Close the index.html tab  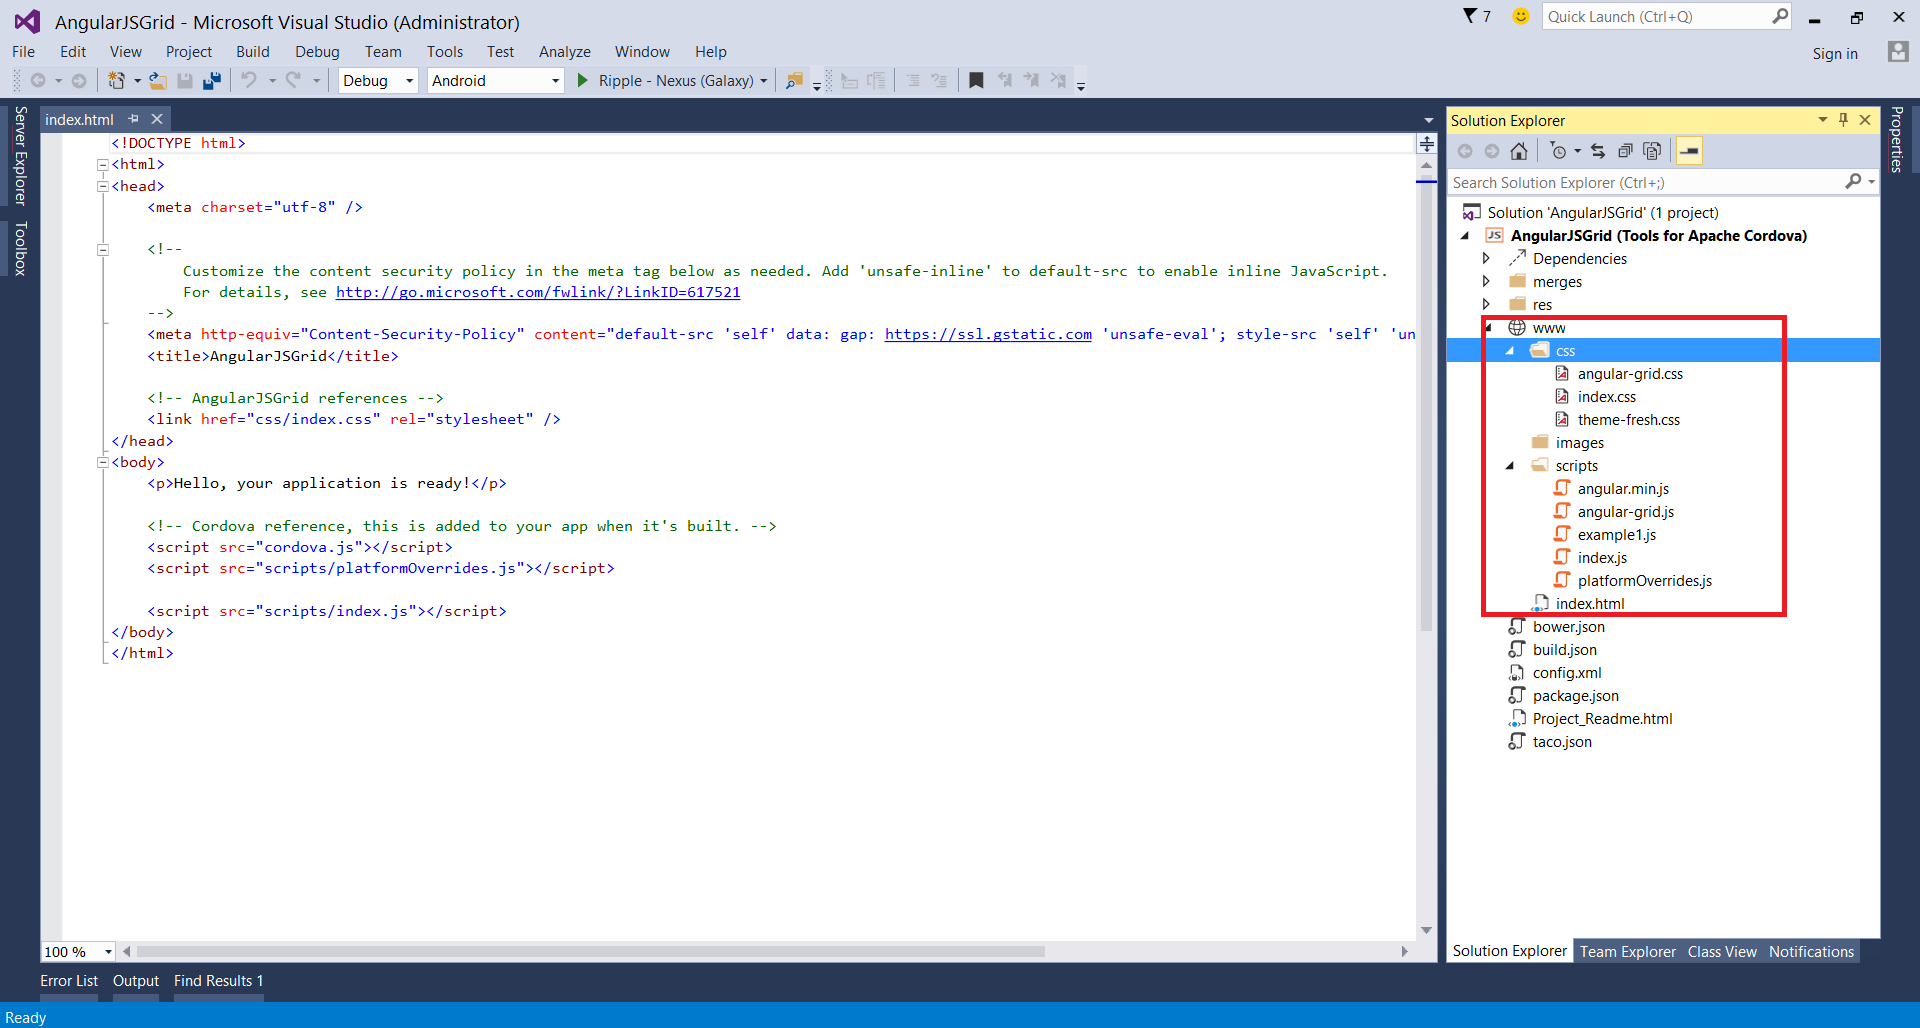pyautogui.click(x=157, y=119)
